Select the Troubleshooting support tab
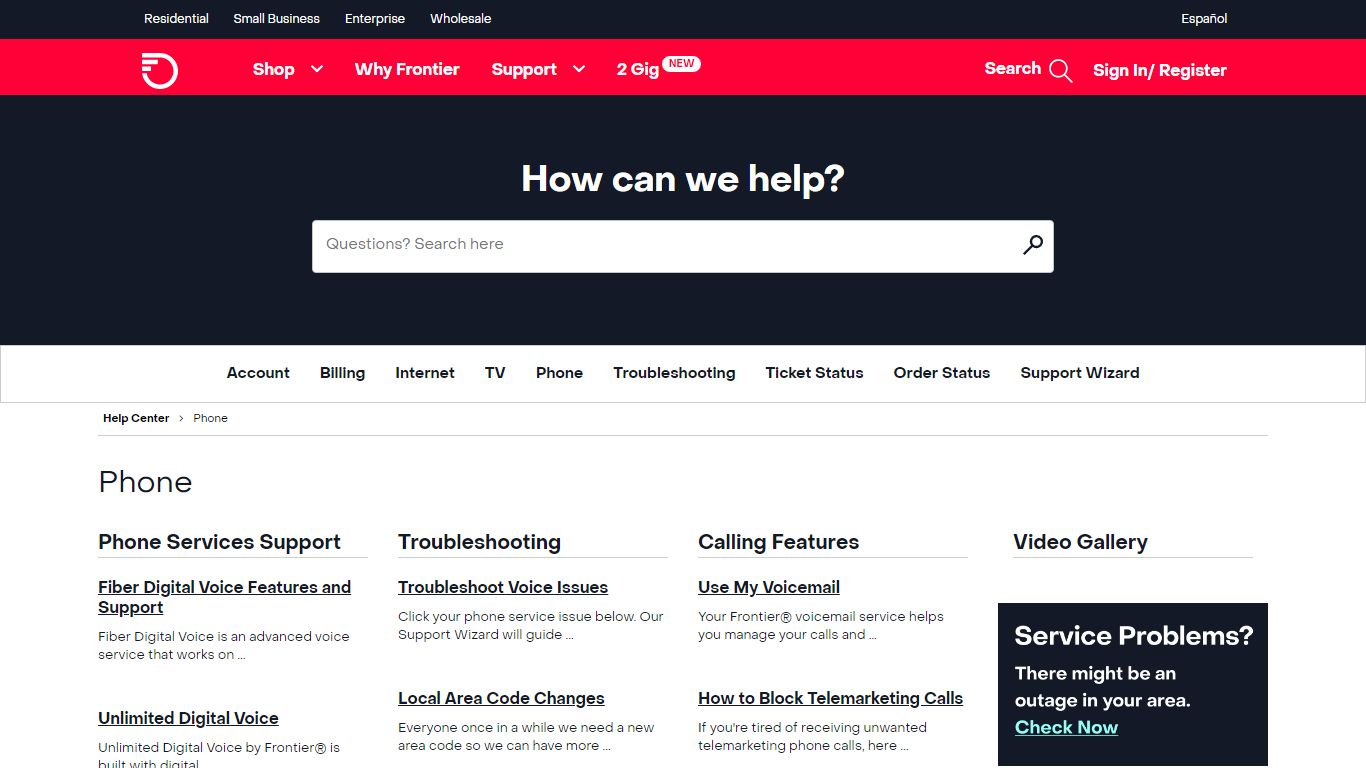The height and width of the screenshot is (768, 1366). point(674,373)
